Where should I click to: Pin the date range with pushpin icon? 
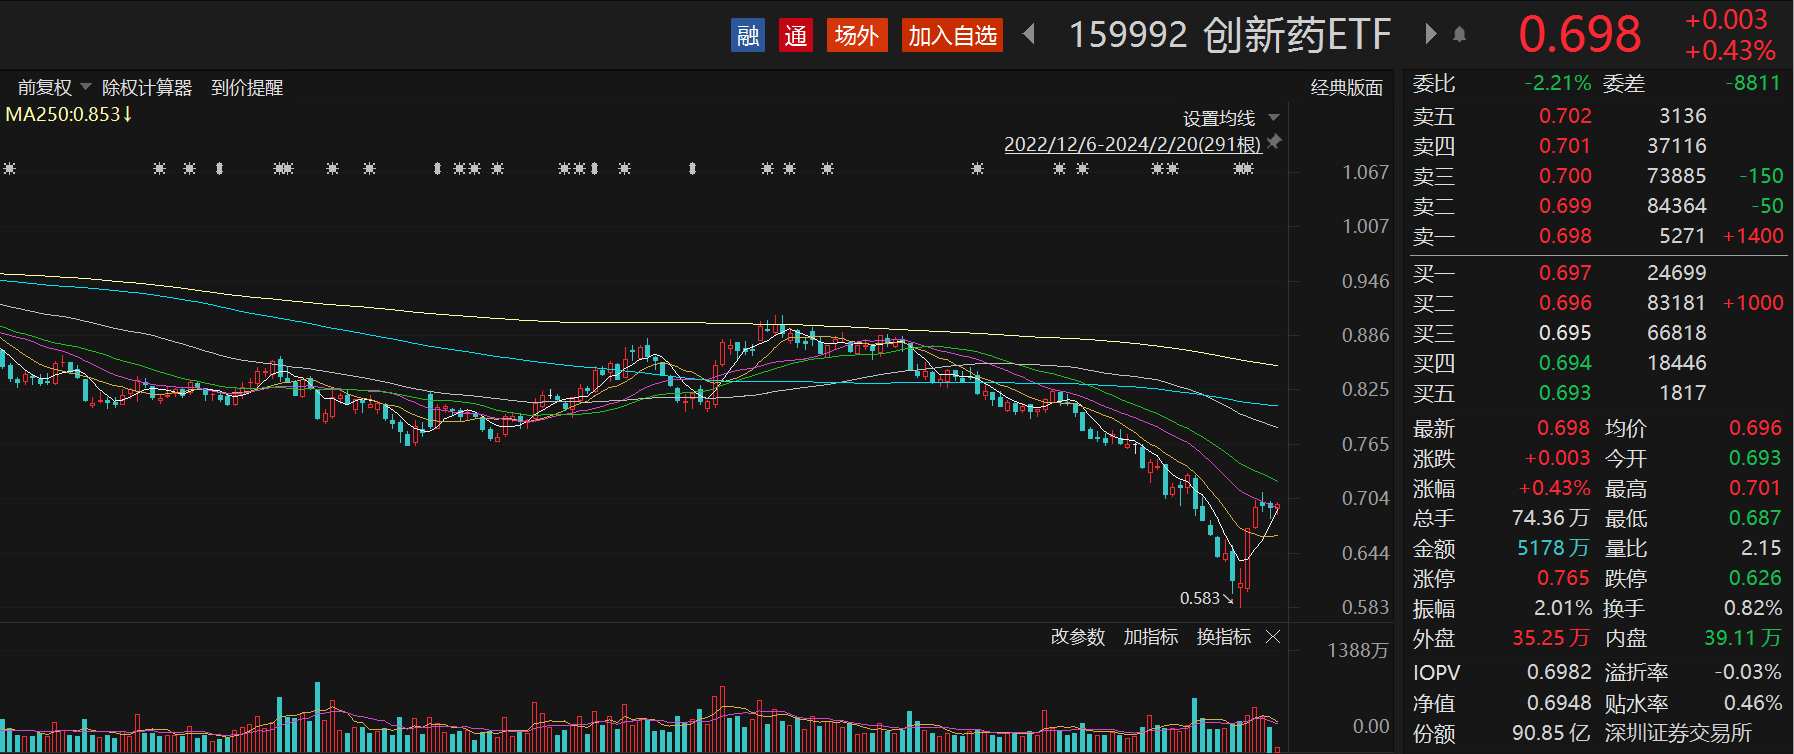[1274, 143]
